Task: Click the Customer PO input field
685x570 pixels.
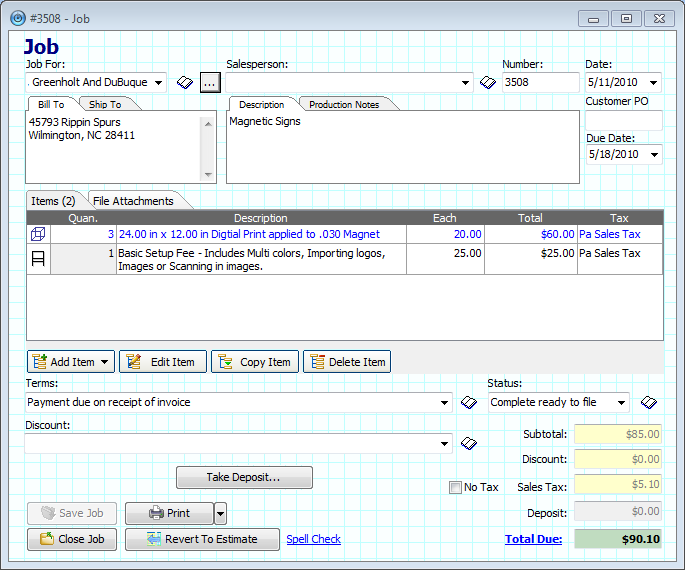Action: [623, 120]
